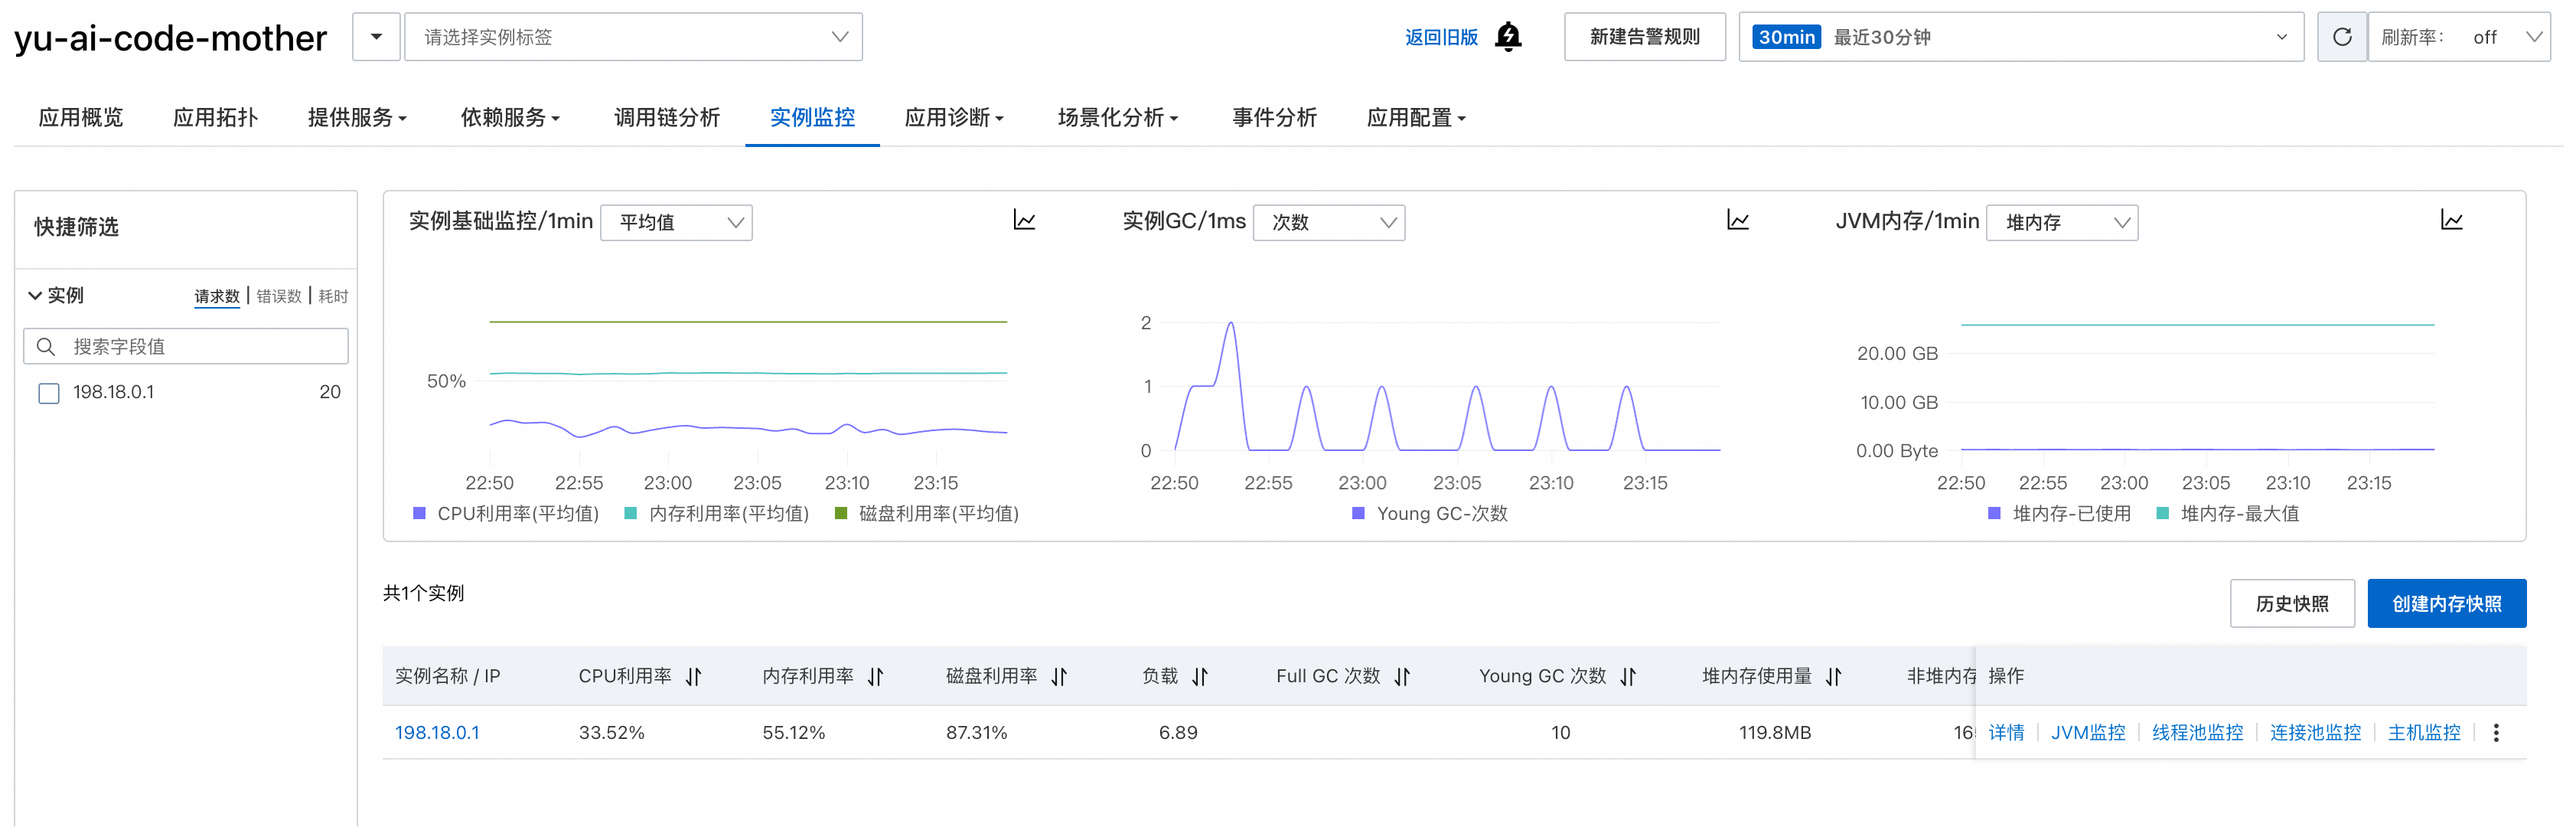
Task: Open chart icon for JVM memory panel
Action: tap(2451, 220)
